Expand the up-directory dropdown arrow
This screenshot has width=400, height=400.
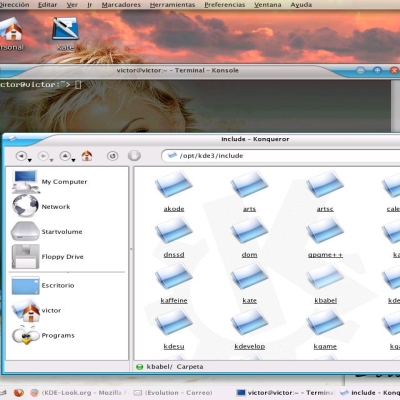(x=73, y=160)
